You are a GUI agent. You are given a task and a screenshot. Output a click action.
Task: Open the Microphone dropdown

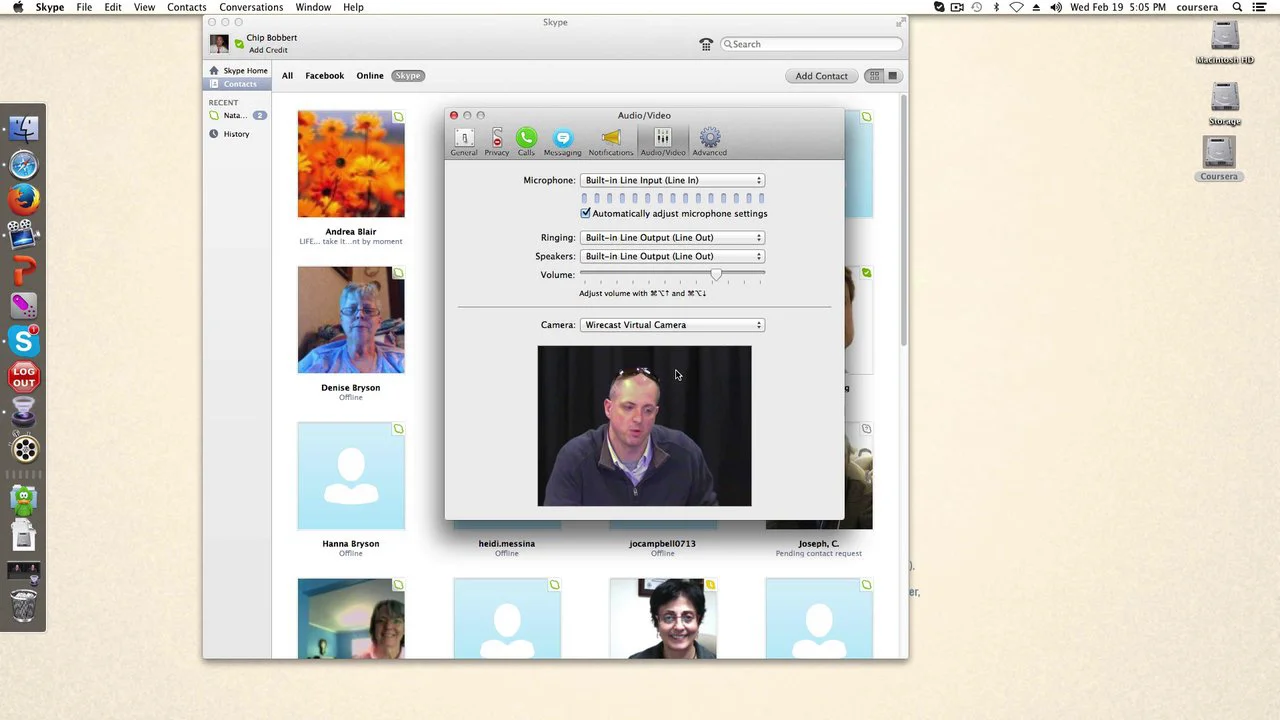(672, 180)
